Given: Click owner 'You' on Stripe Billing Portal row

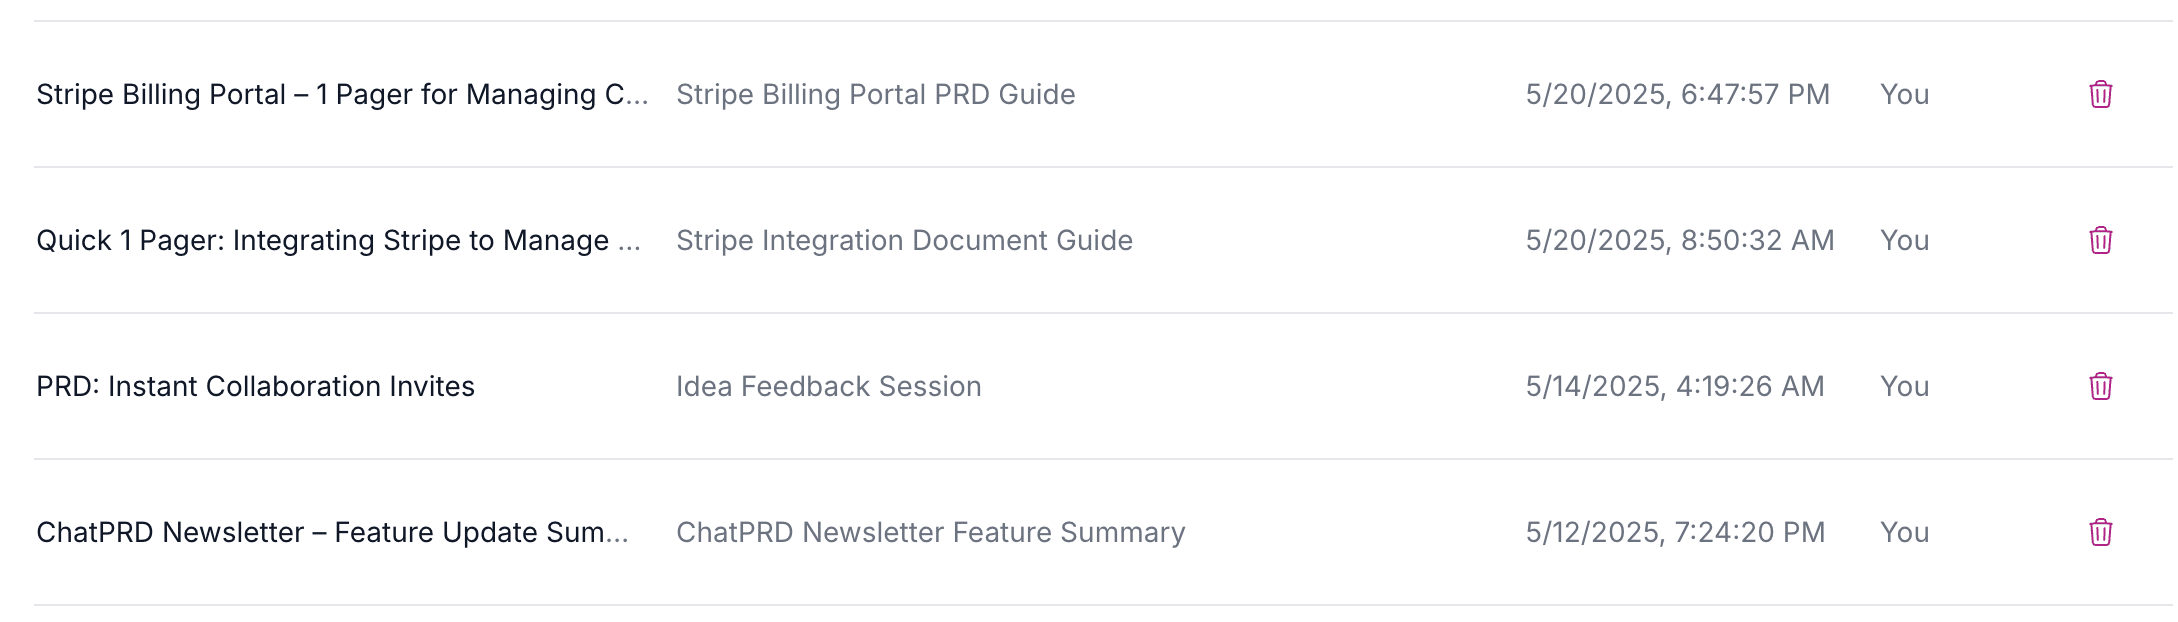Looking at the screenshot, I should coord(1904,94).
